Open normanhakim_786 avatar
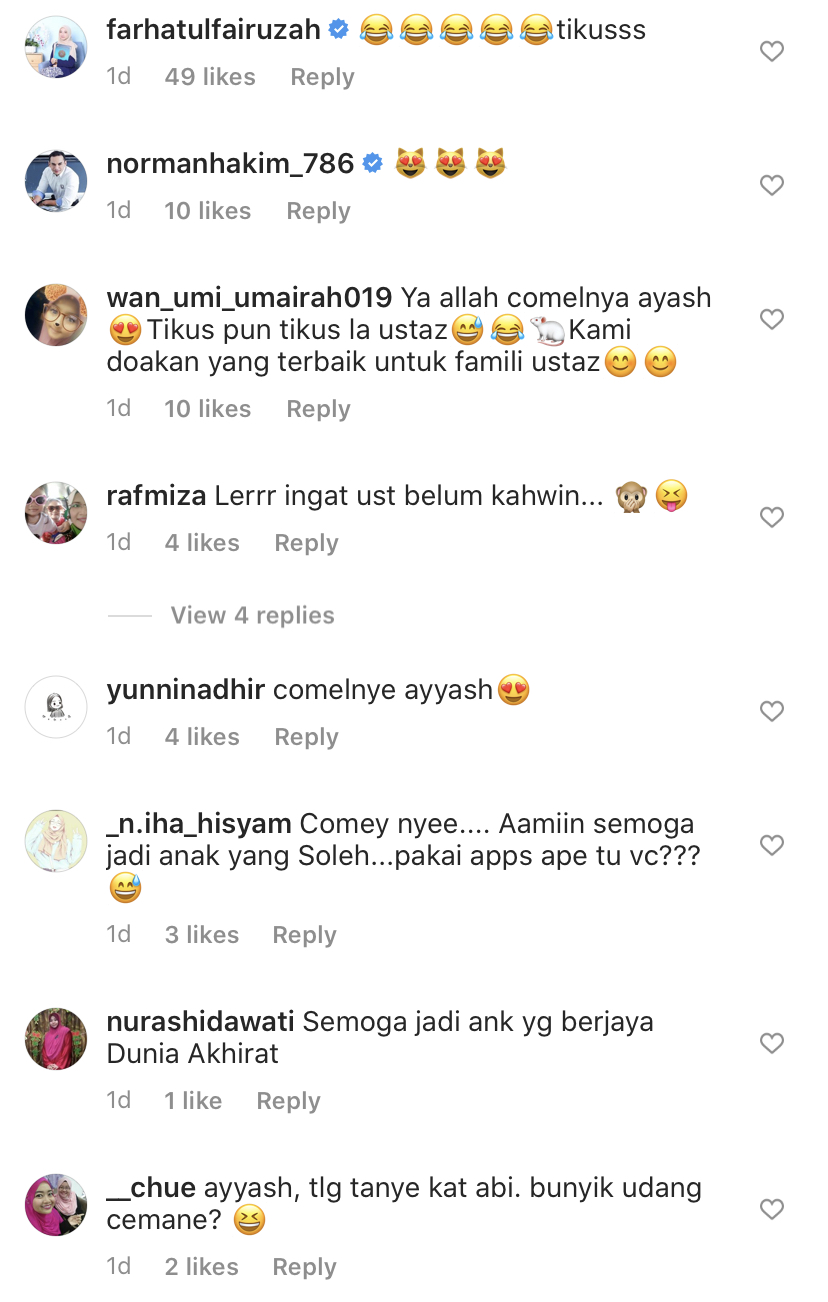The height and width of the screenshot is (1302, 828). click(x=56, y=181)
